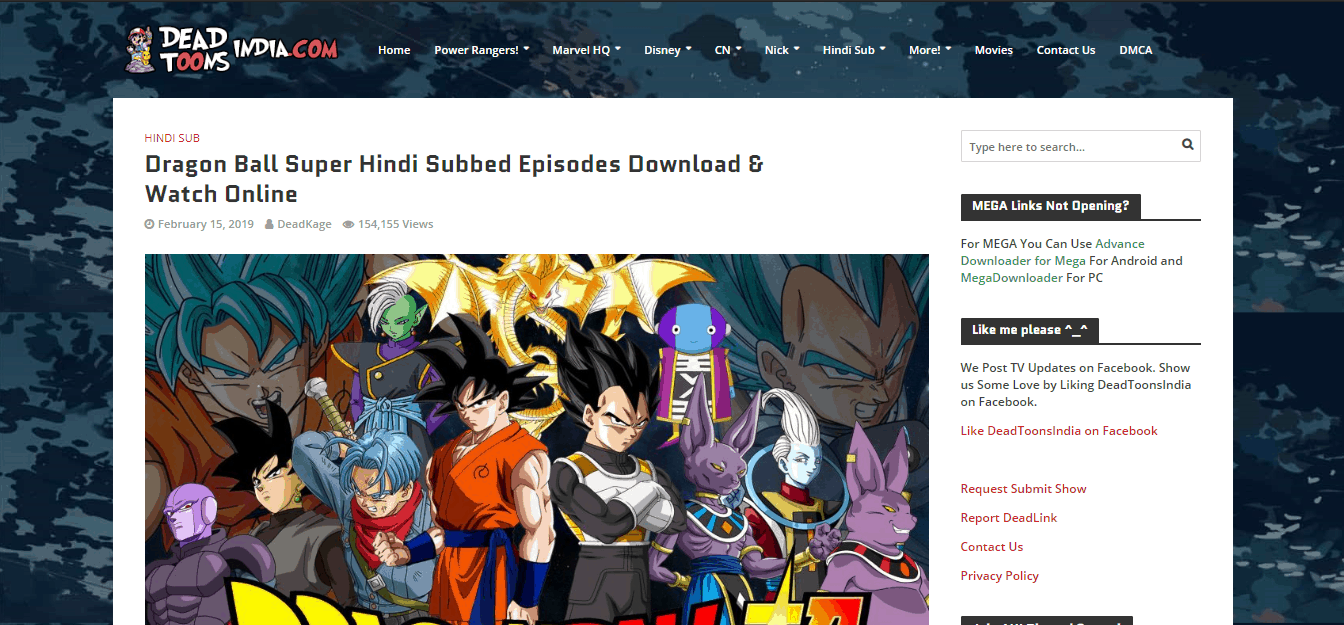Open the Contact Us navigation item
This screenshot has height=625, width=1344.
pos(1066,50)
